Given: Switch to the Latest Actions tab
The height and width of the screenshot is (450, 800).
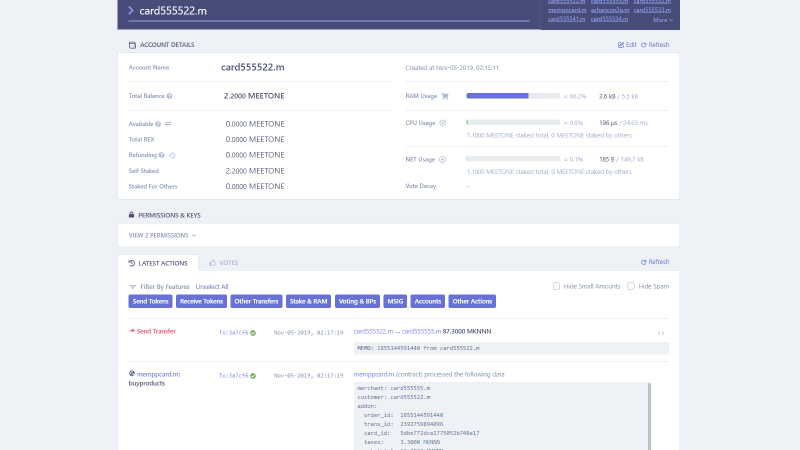Looking at the screenshot, I should [x=158, y=263].
